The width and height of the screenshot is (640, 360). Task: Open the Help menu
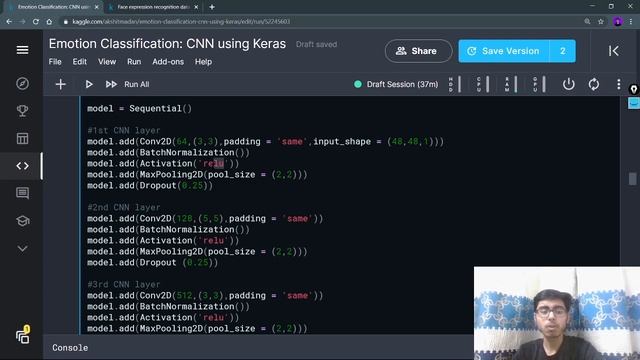click(203, 62)
